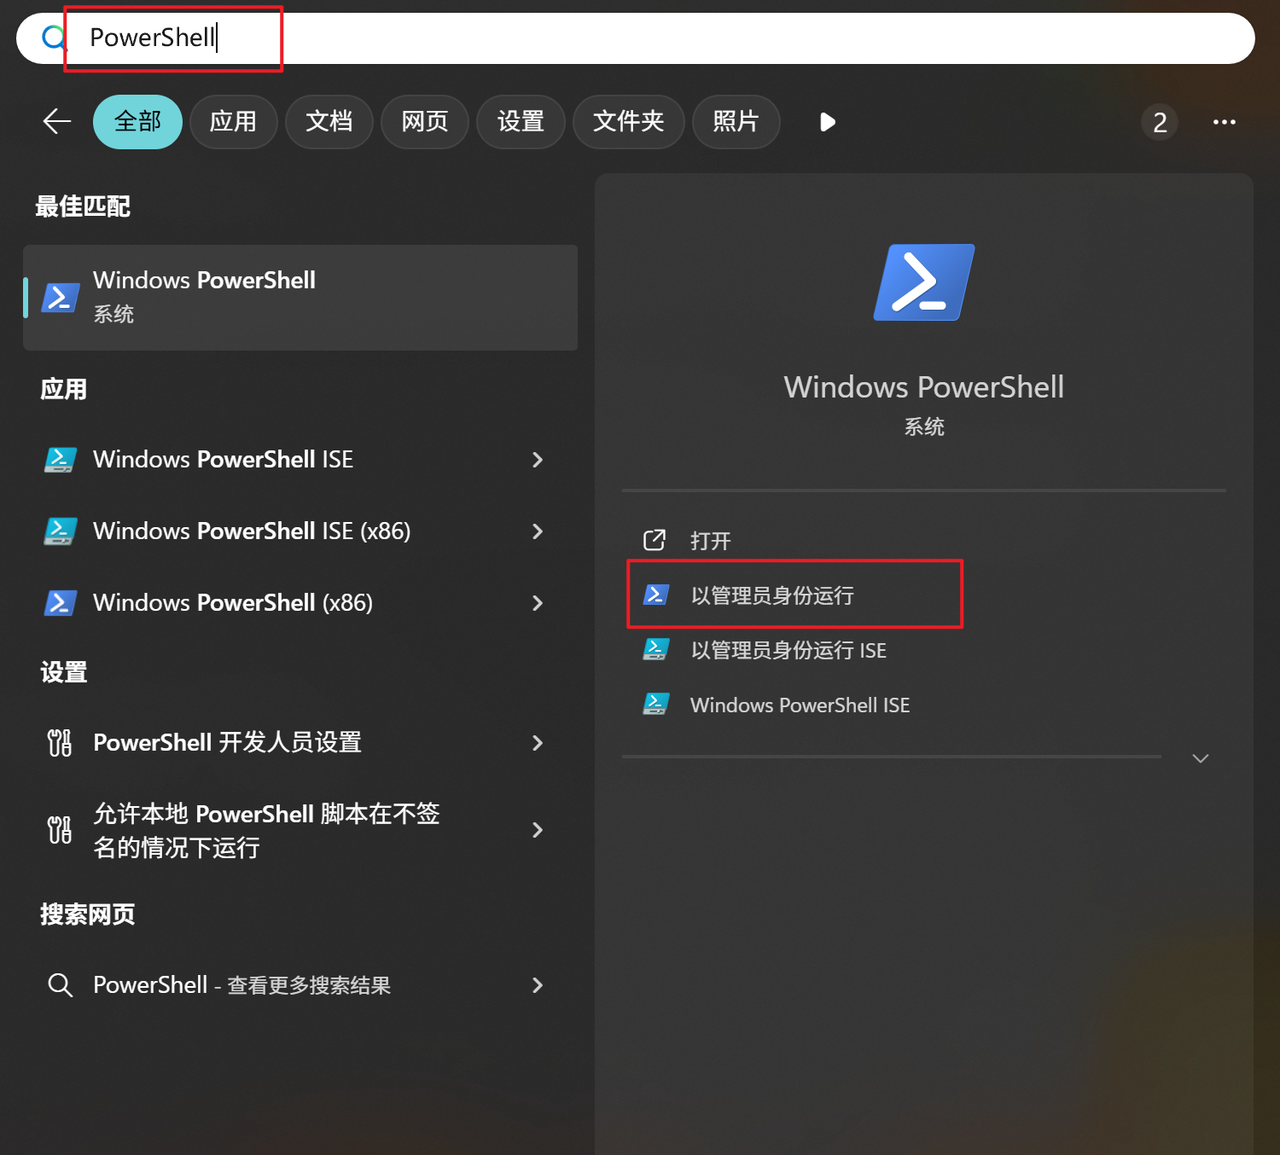The height and width of the screenshot is (1155, 1280).
Task: Switch to the 应用 filter tab
Action: [233, 122]
